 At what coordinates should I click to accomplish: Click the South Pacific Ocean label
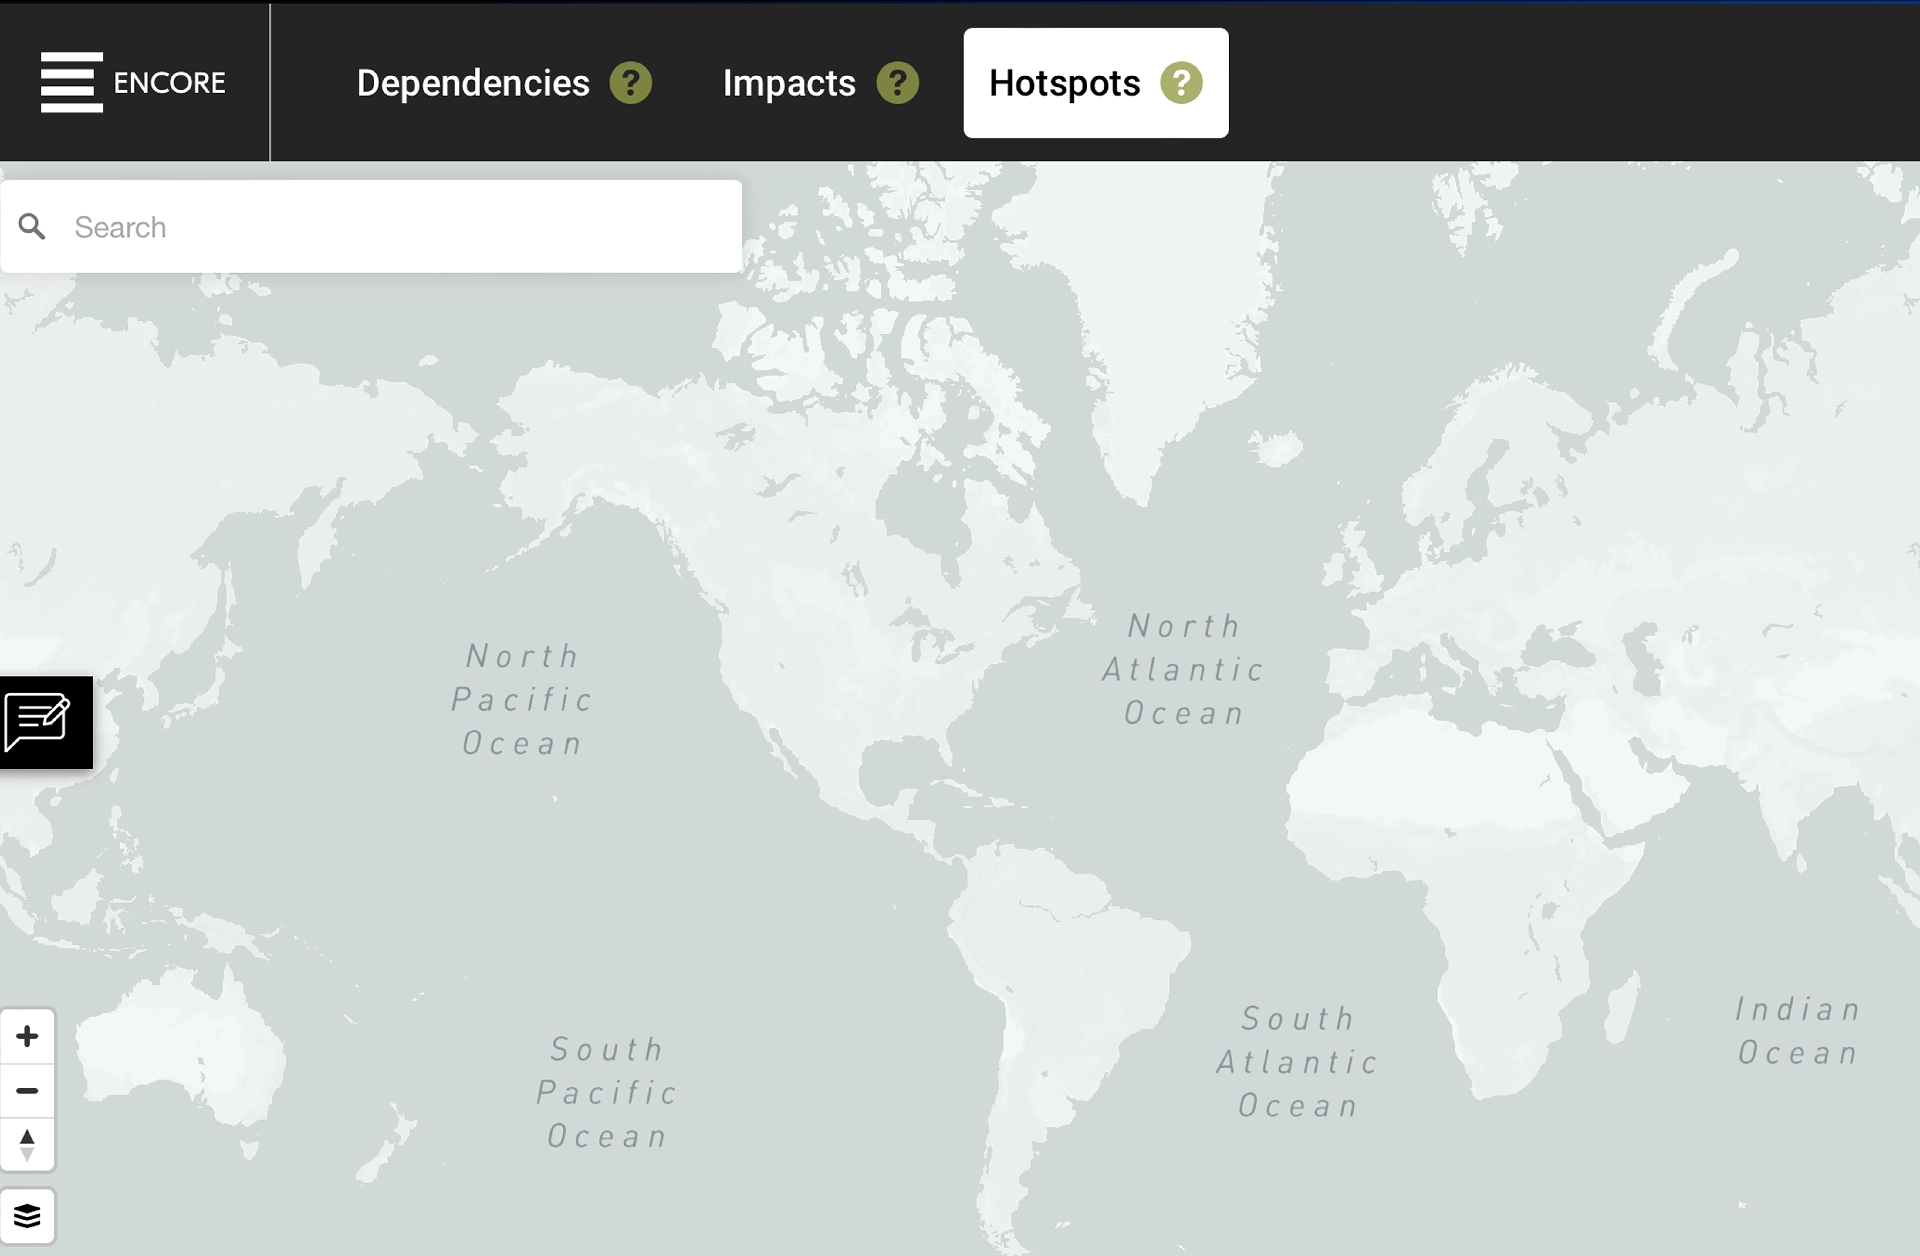click(607, 1092)
